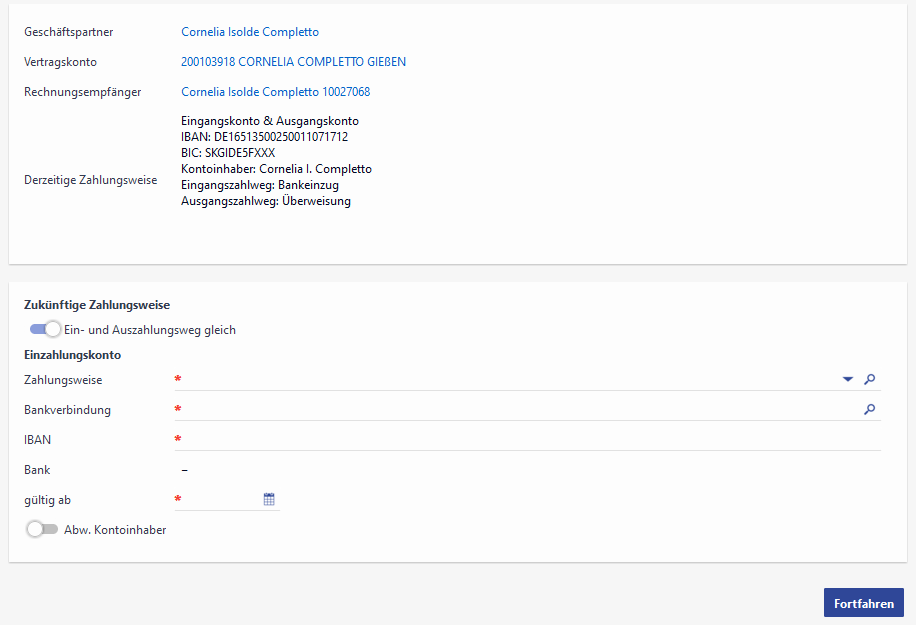
Task: Follow the Rechnungsempfänger link ending 10027068
Action: click(x=275, y=92)
